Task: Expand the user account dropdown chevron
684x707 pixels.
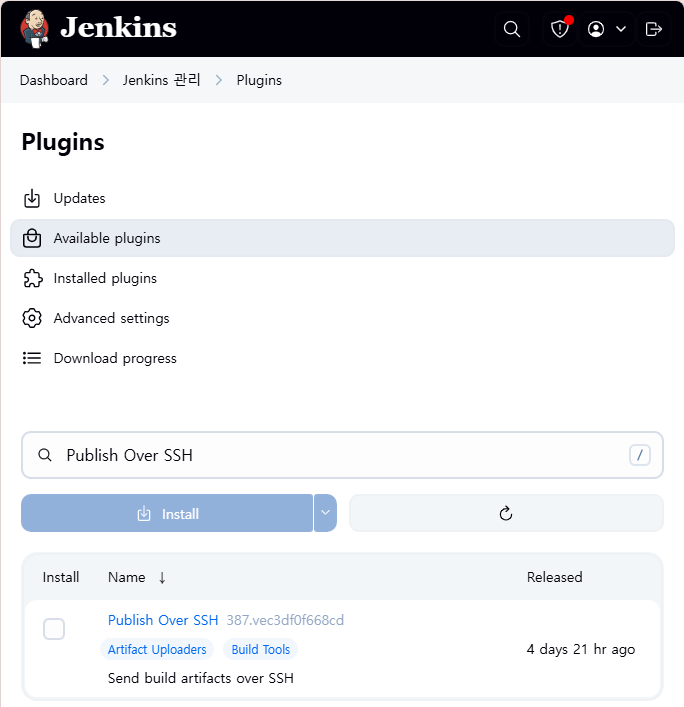Action: 621,29
